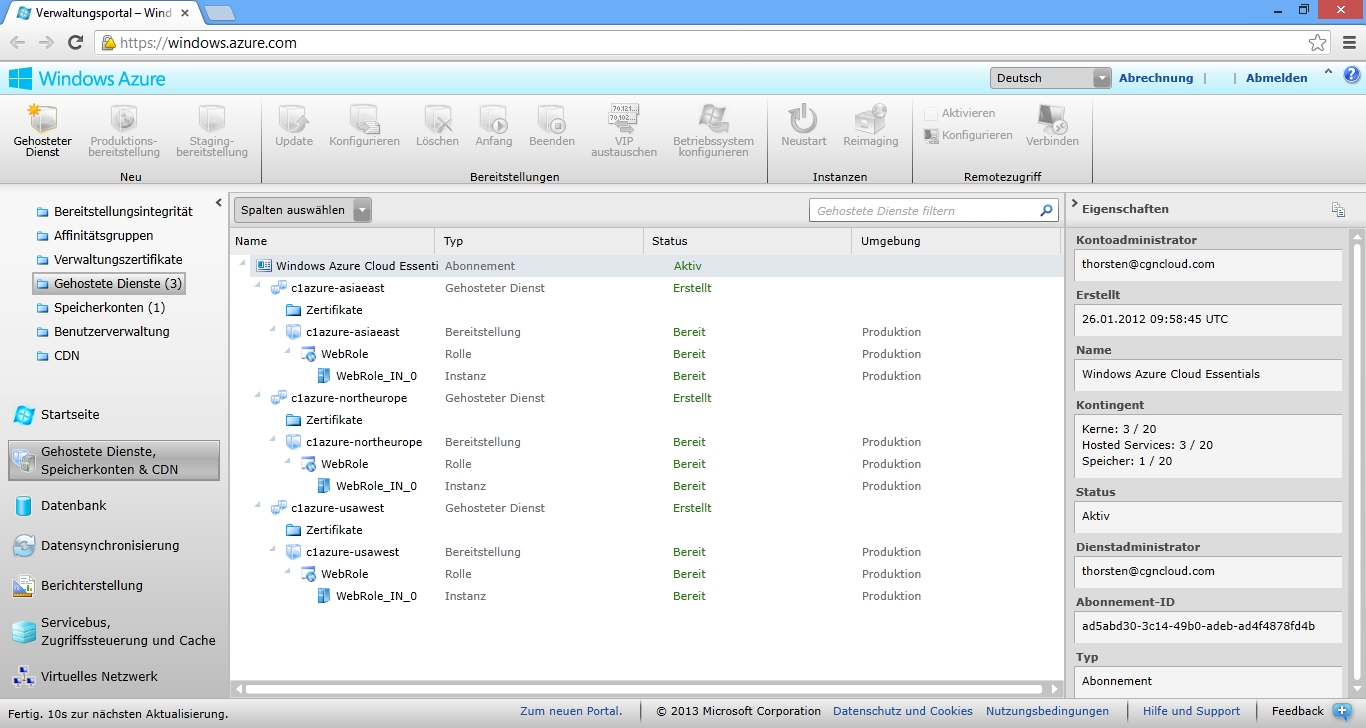The height and width of the screenshot is (728, 1366).
Task: Open the Datenbank navigation section
Action: [x=73, y=506]
